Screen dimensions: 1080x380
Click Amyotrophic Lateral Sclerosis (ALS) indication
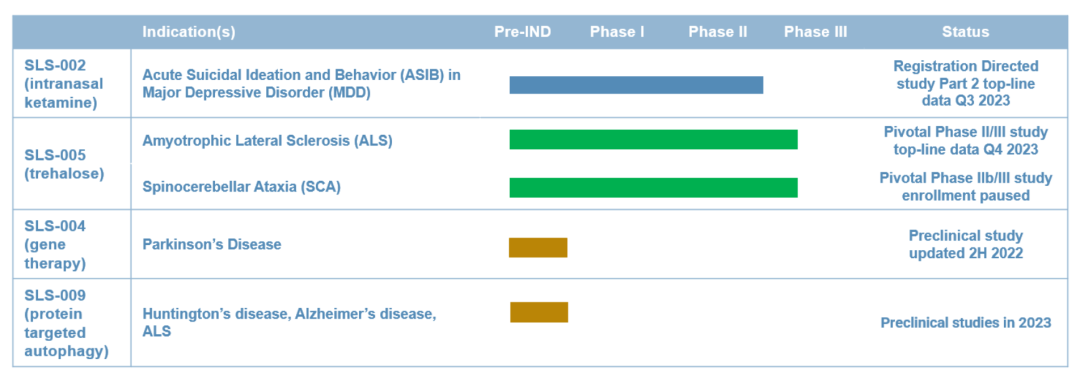(267, 141)
